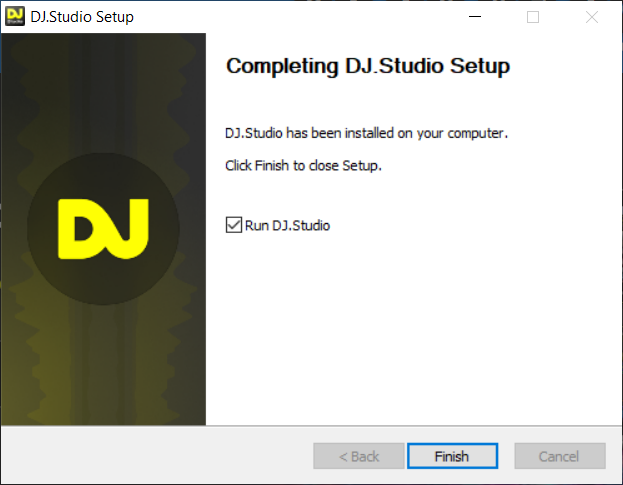Viewport: 623px width, 485px height.
Task: Close the setup window with the X
Action: point(592,17)
